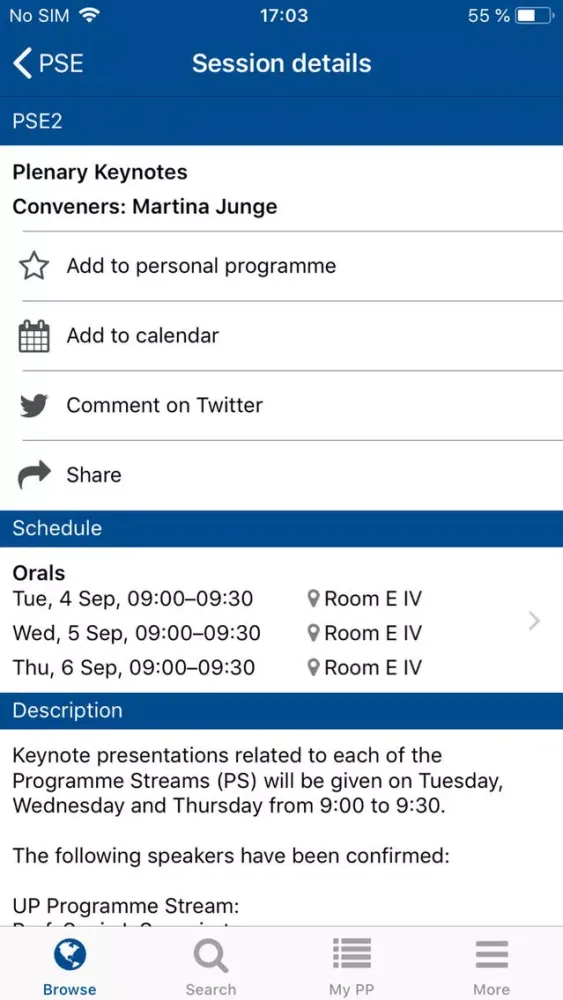Tap the Search magnifier icon

(x=210, y=956)
